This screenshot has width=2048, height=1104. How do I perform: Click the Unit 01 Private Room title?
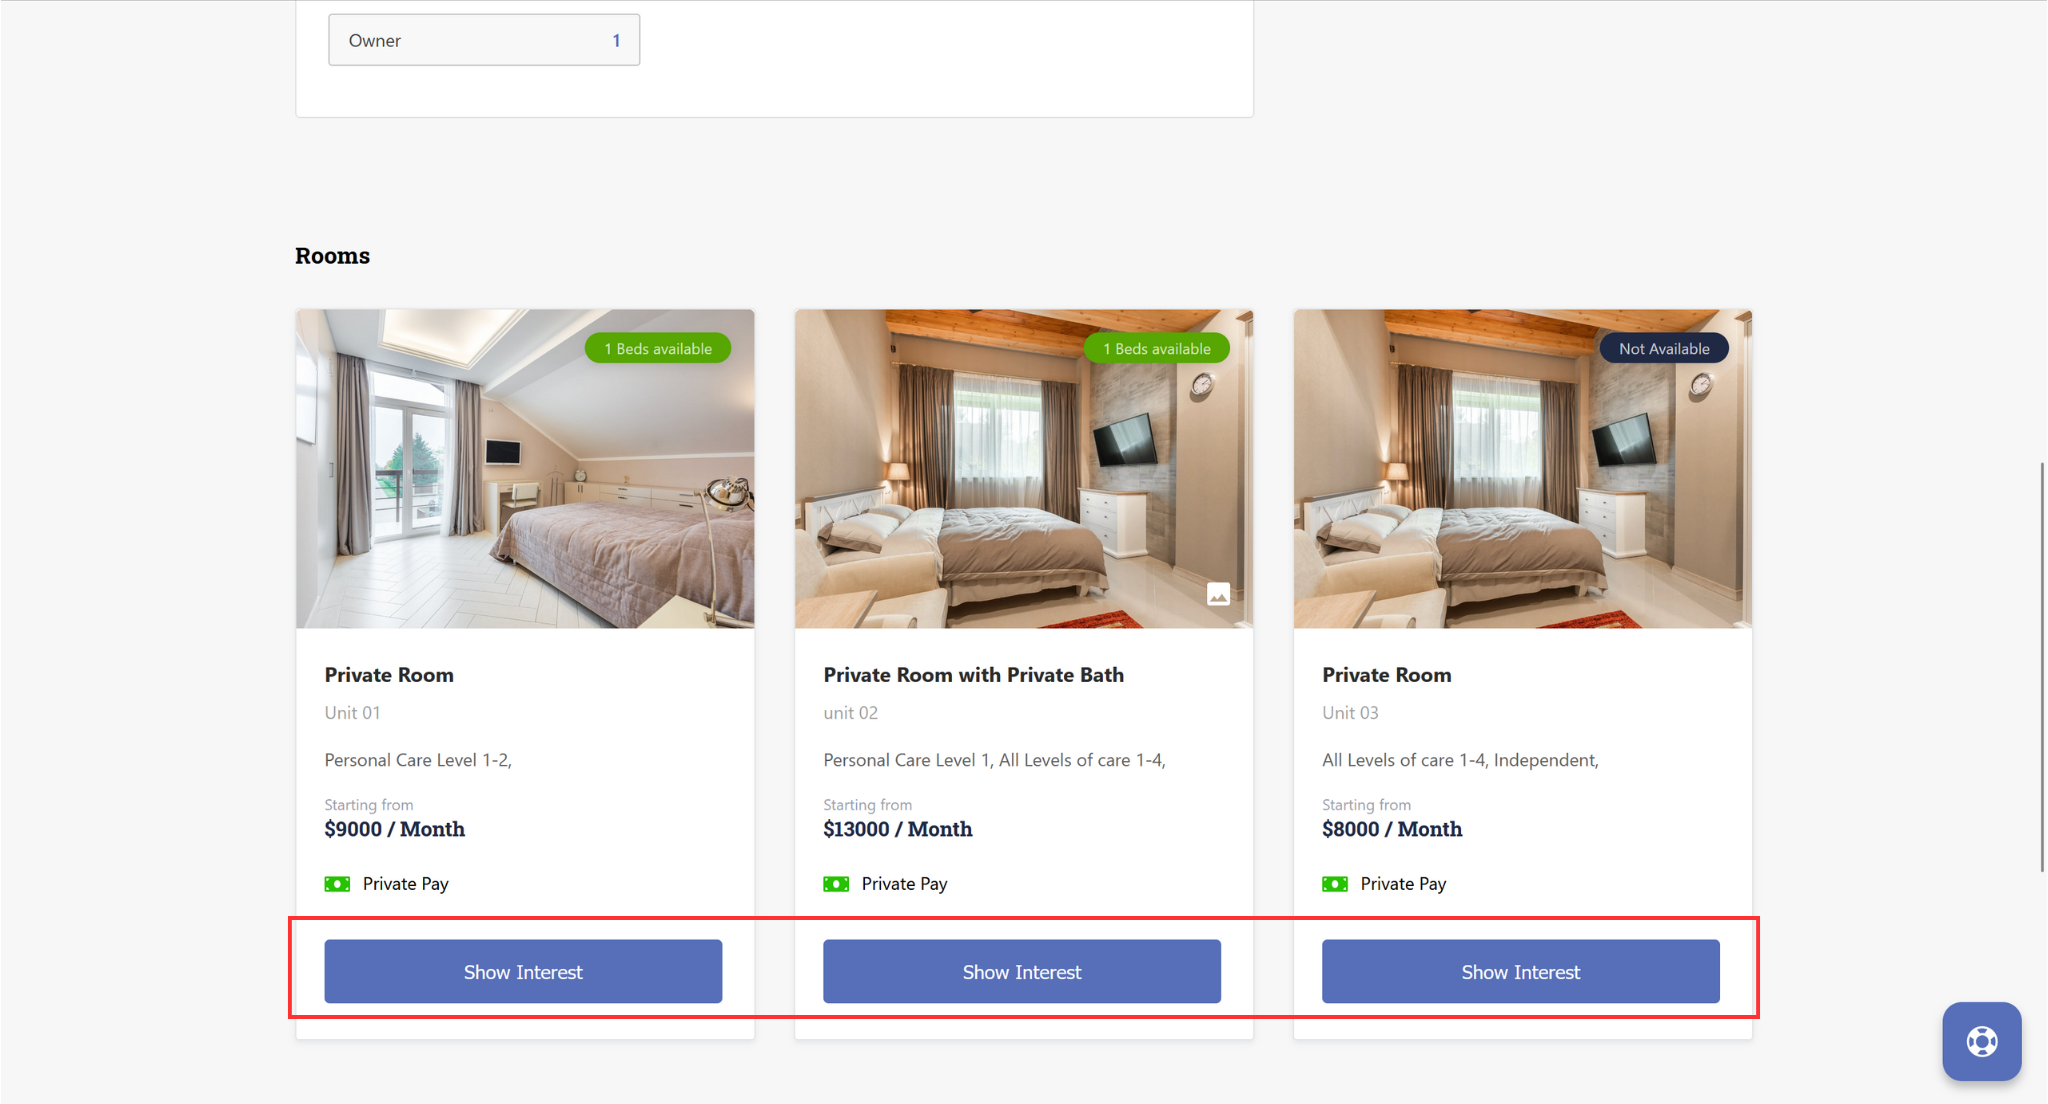coord(389,675)
